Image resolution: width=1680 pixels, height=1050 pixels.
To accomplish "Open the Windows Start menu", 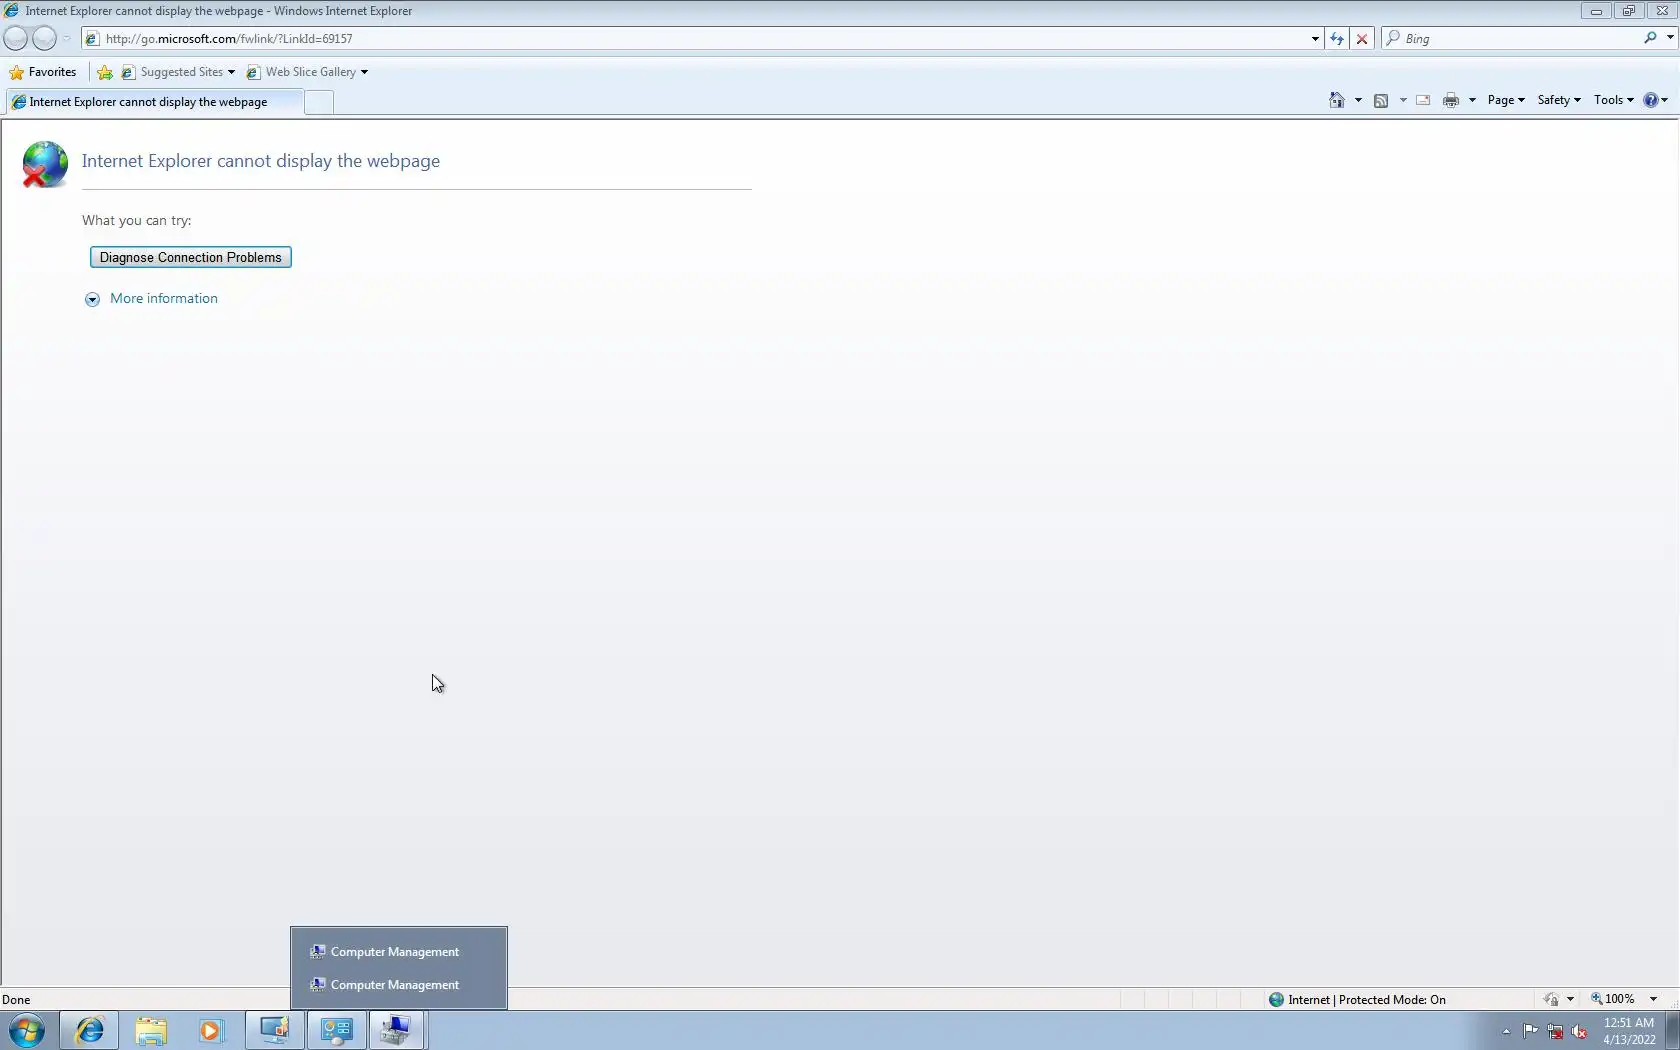I will tap(27, 1030).
